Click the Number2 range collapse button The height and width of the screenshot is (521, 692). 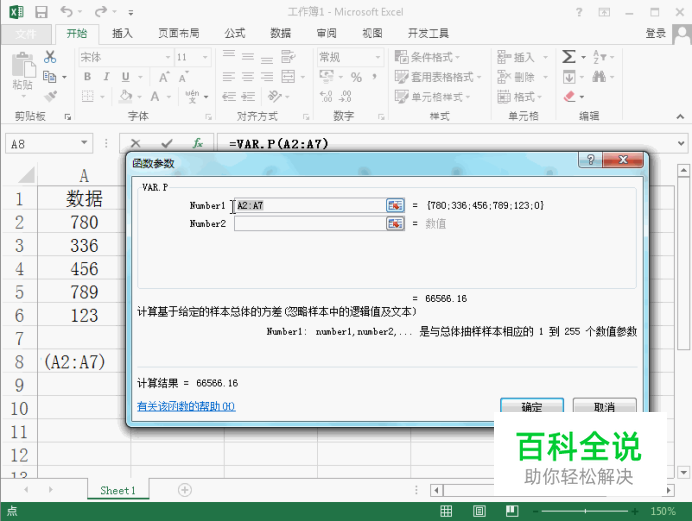coord(395,224)
